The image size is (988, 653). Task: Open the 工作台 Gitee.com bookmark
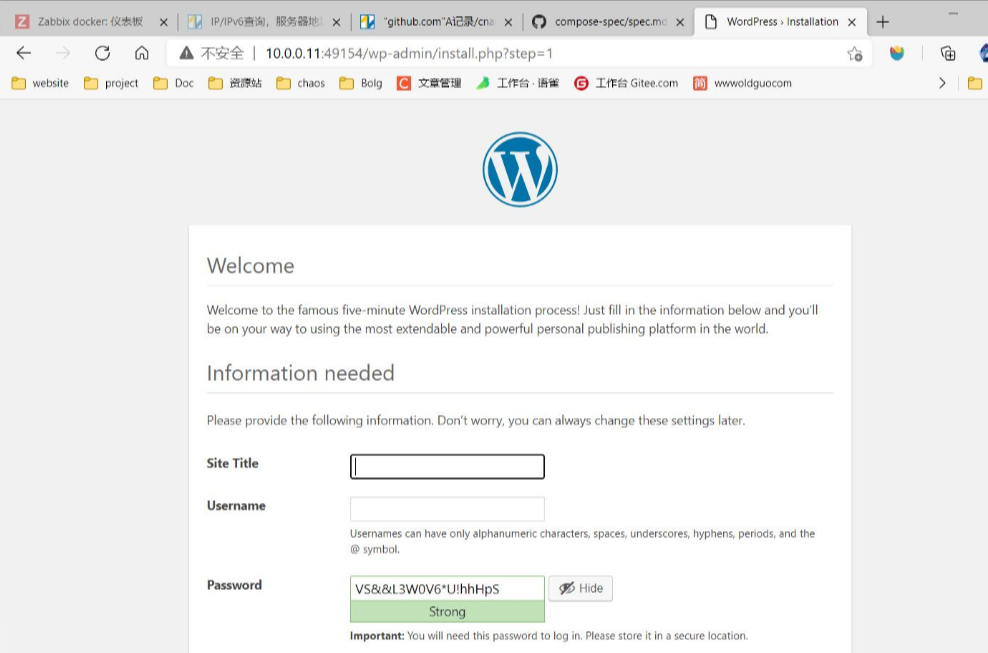pos(626,83)
